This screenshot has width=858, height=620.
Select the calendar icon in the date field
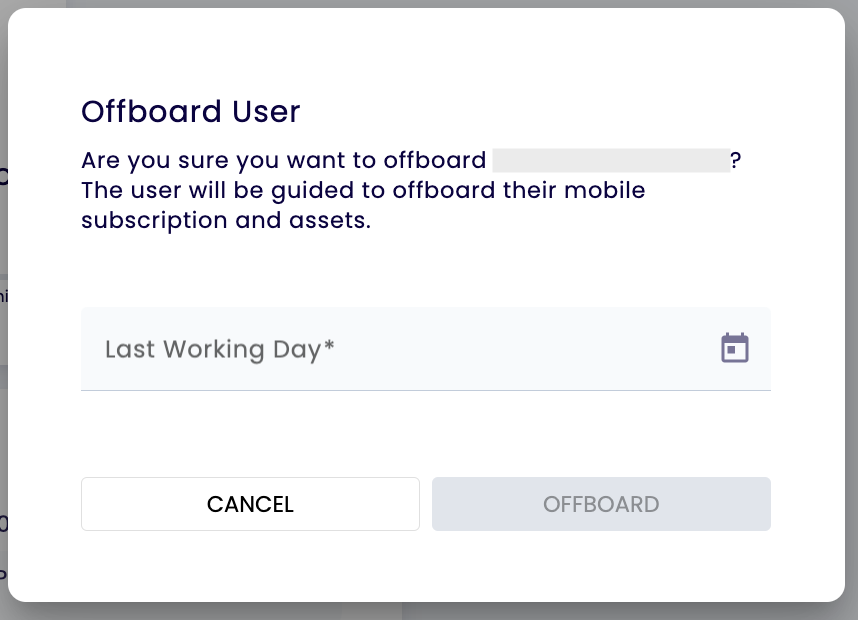[735, 347]
